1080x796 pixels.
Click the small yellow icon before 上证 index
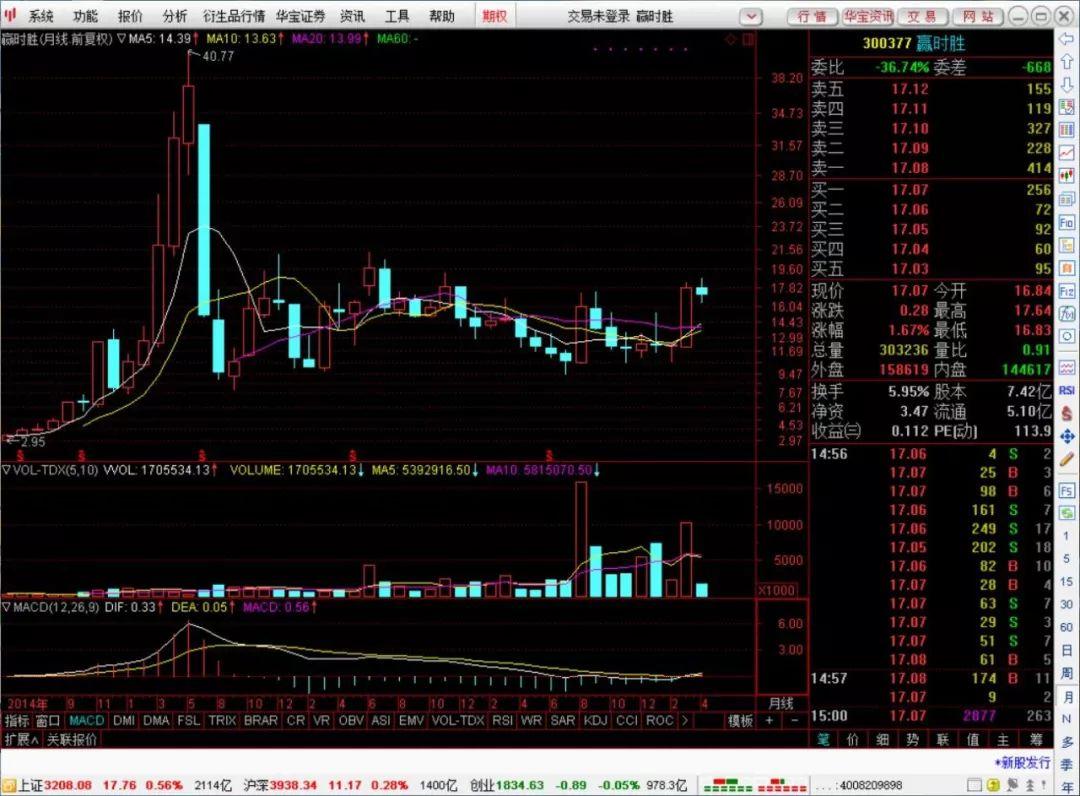[9, 785]
